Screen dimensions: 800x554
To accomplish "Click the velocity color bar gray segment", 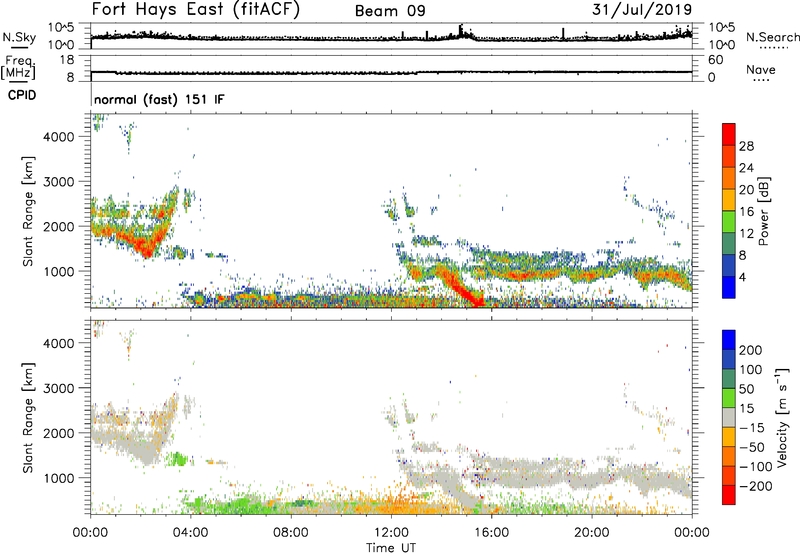I will coord(729,418).
